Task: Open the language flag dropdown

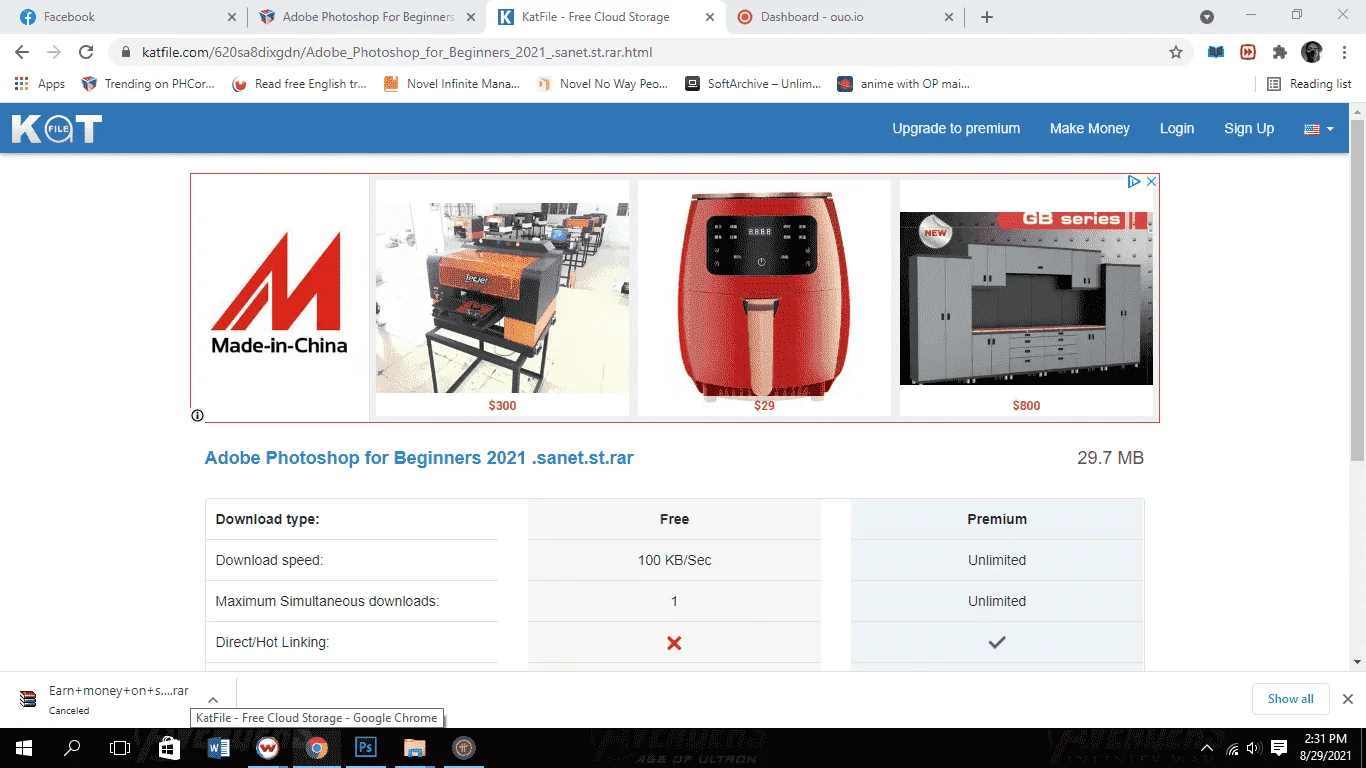Action: pyautogui.click(x=1319, y=129)
